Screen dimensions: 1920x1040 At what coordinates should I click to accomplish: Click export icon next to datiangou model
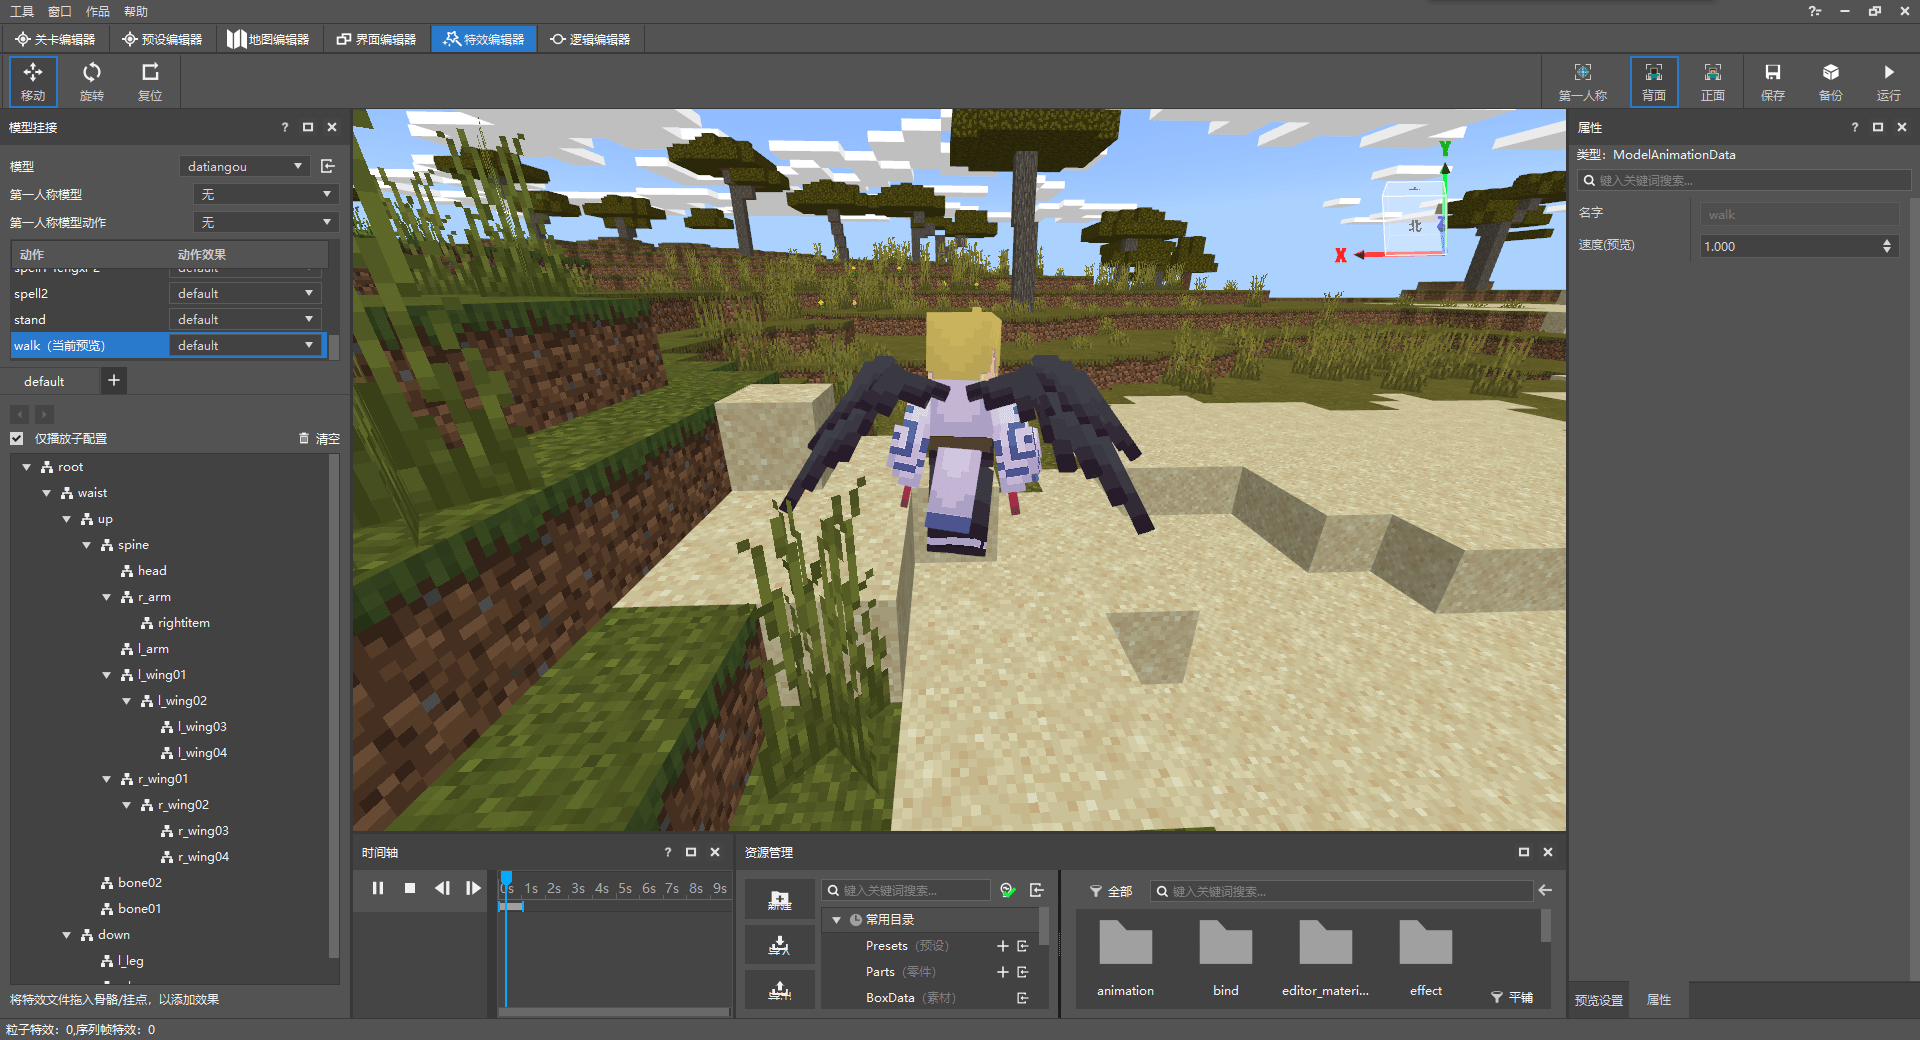[327, 166]
